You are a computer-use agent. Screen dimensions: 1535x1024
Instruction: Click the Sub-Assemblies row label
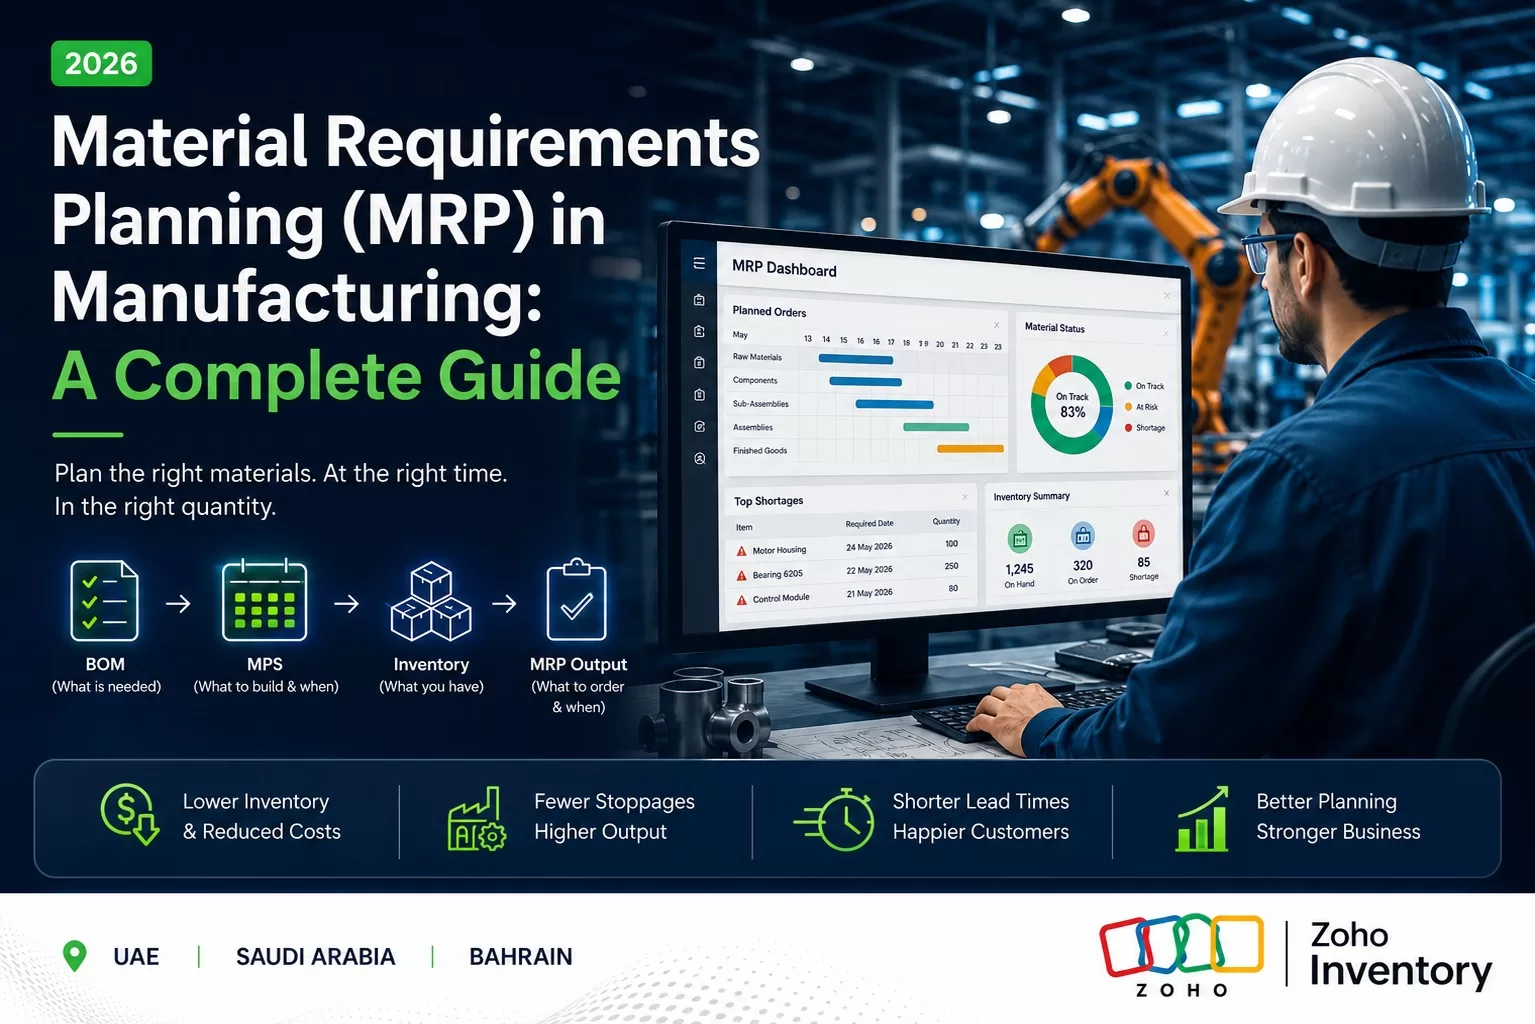tap(760, 404)
